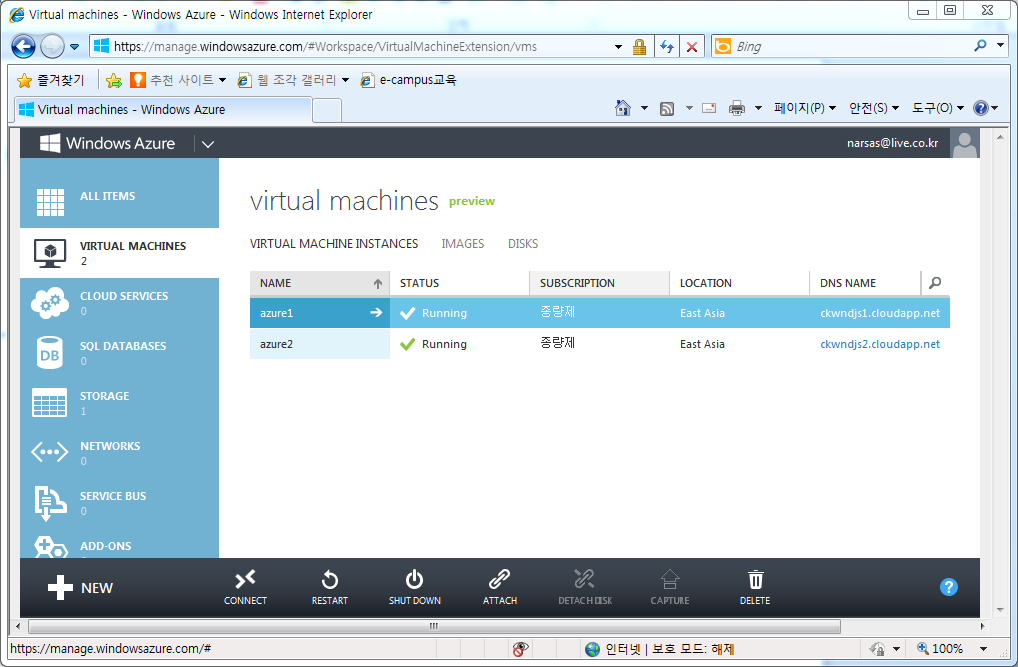
Task: Open the new blank tab
Action: (327, 110)
